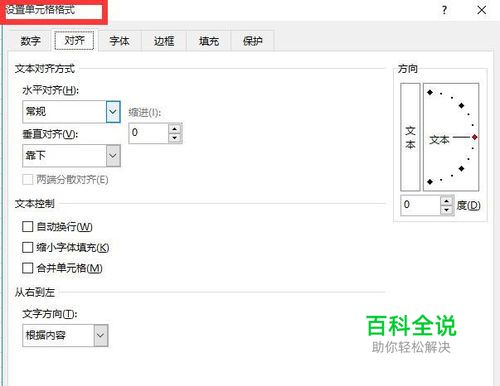Set orientation to top diamond on dial

(x=430, y=92)
